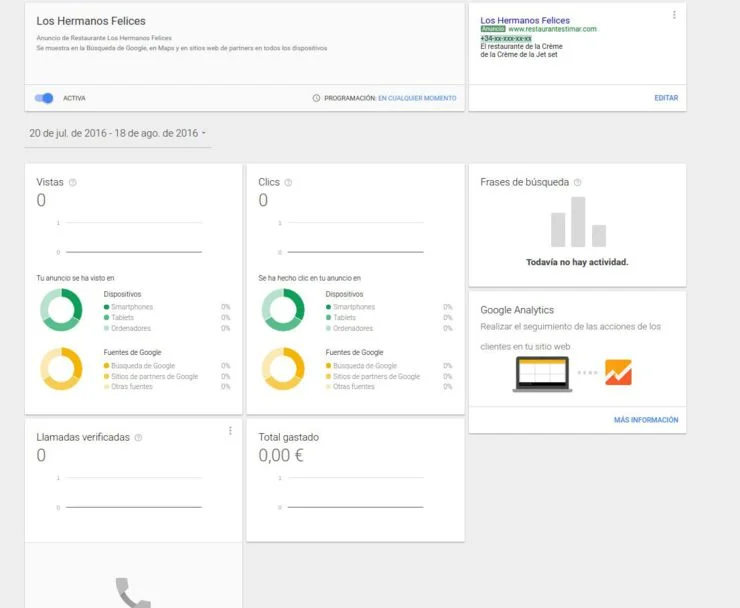Viewport: 740px width, 608px height.
Task: Open the date range 20 de jul. dropdown
Action: point(118,133)
